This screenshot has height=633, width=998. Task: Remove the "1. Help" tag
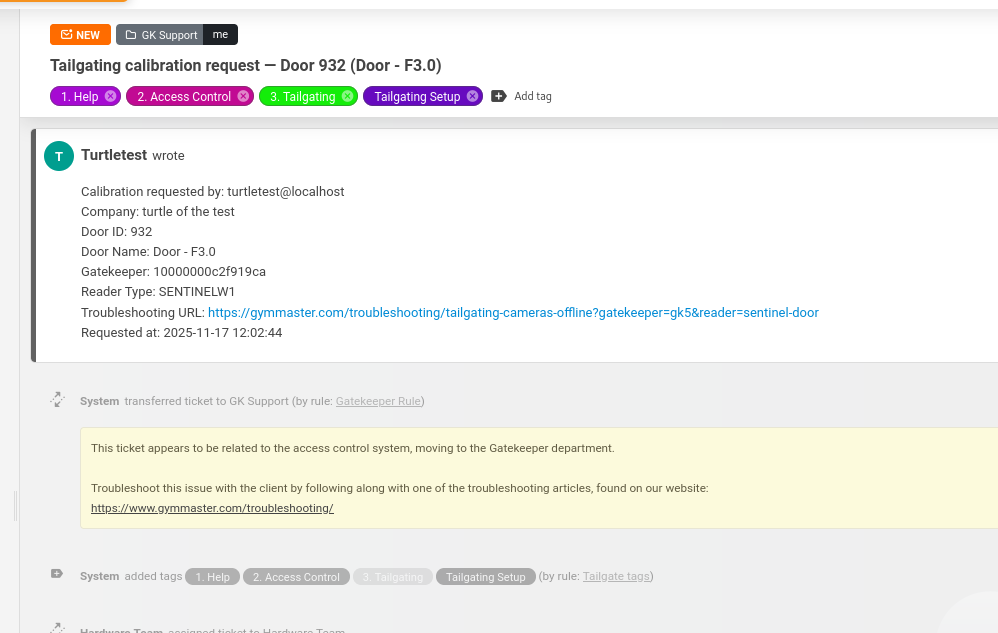coord(111,97)
